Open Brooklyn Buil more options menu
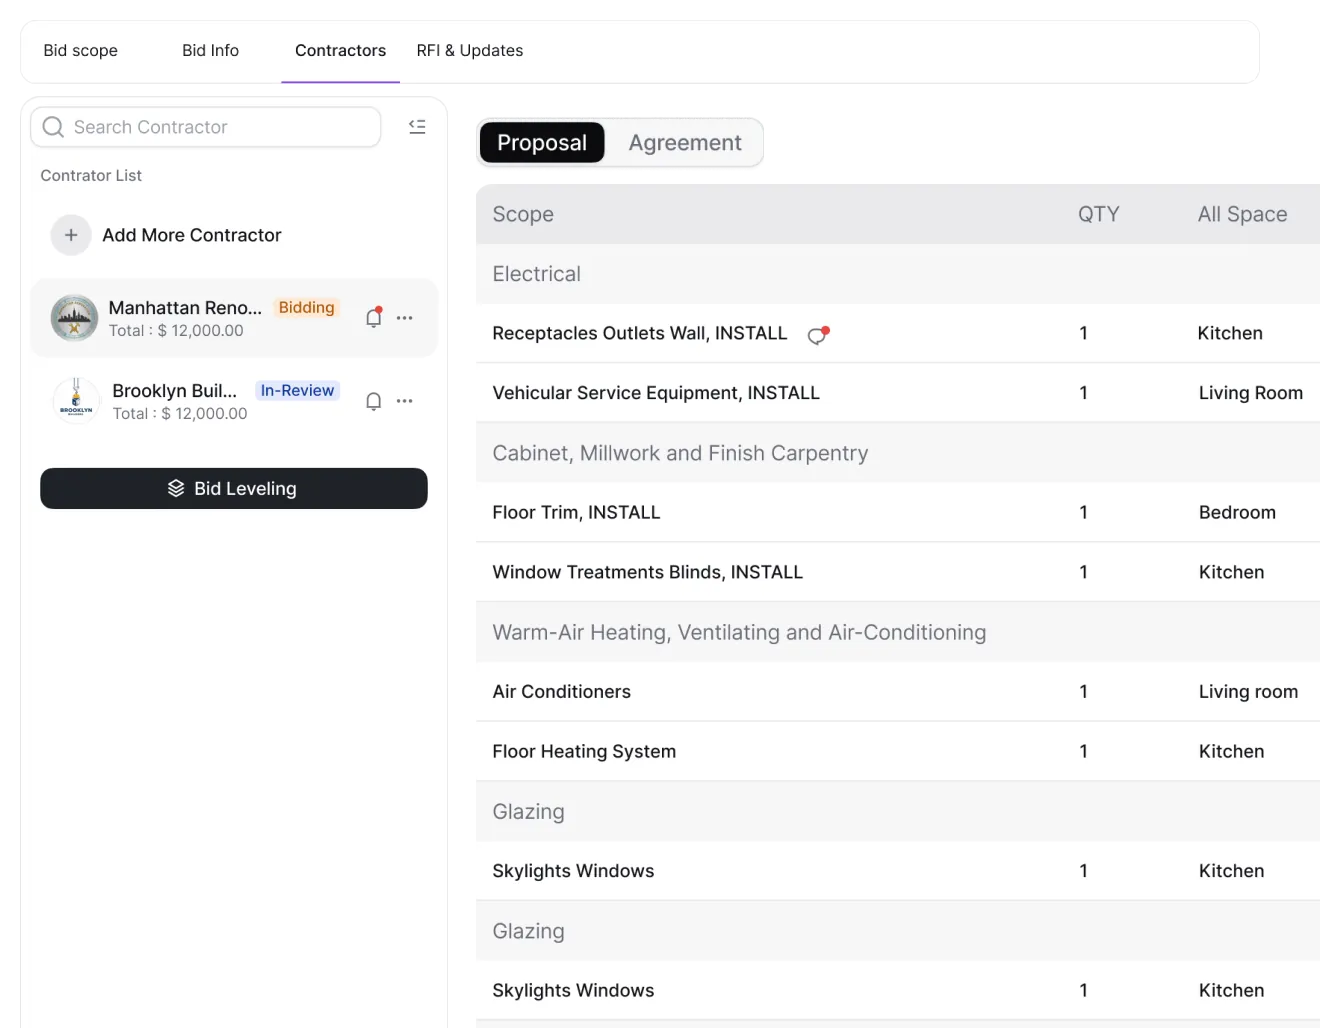 point(405,401)
